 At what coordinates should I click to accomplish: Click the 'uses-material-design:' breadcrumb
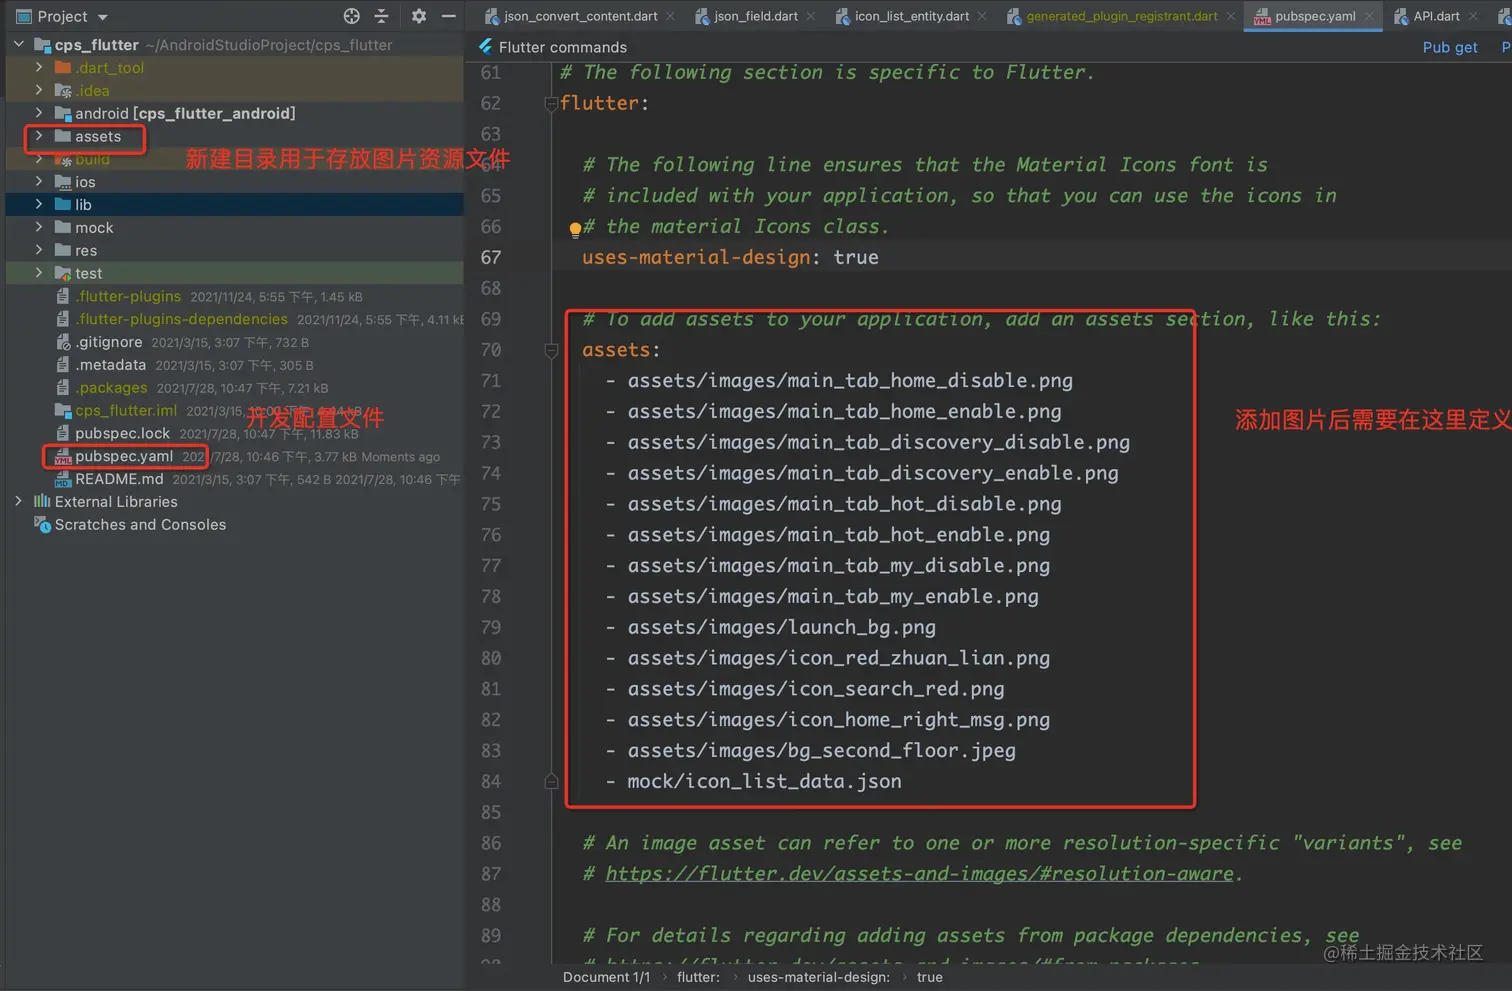[x=819, y=977]
